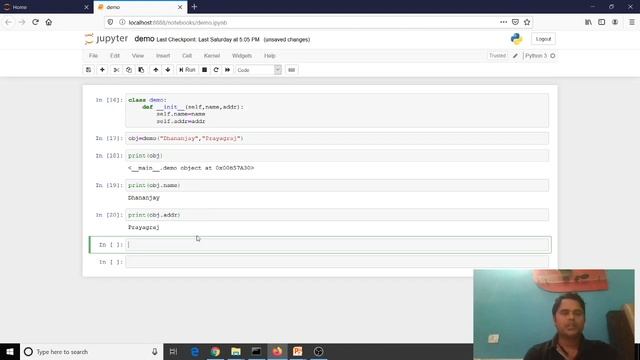Close the demo browser tab
The image size is (640, 360).
(180, 7)
